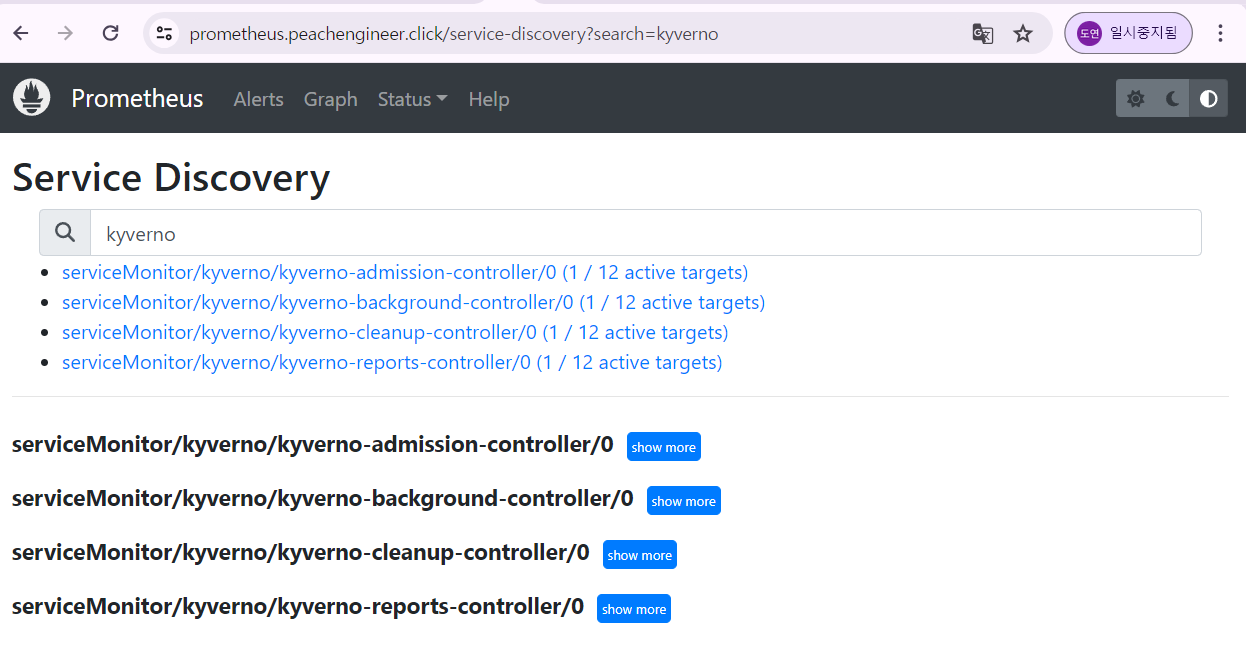Open the Status dropdown menu

412,99
